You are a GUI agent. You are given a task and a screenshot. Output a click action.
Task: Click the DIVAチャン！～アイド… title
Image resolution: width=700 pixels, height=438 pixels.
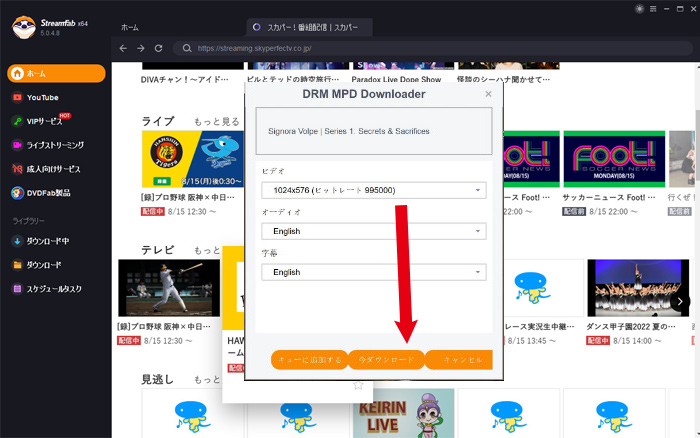tap(185, 79)
